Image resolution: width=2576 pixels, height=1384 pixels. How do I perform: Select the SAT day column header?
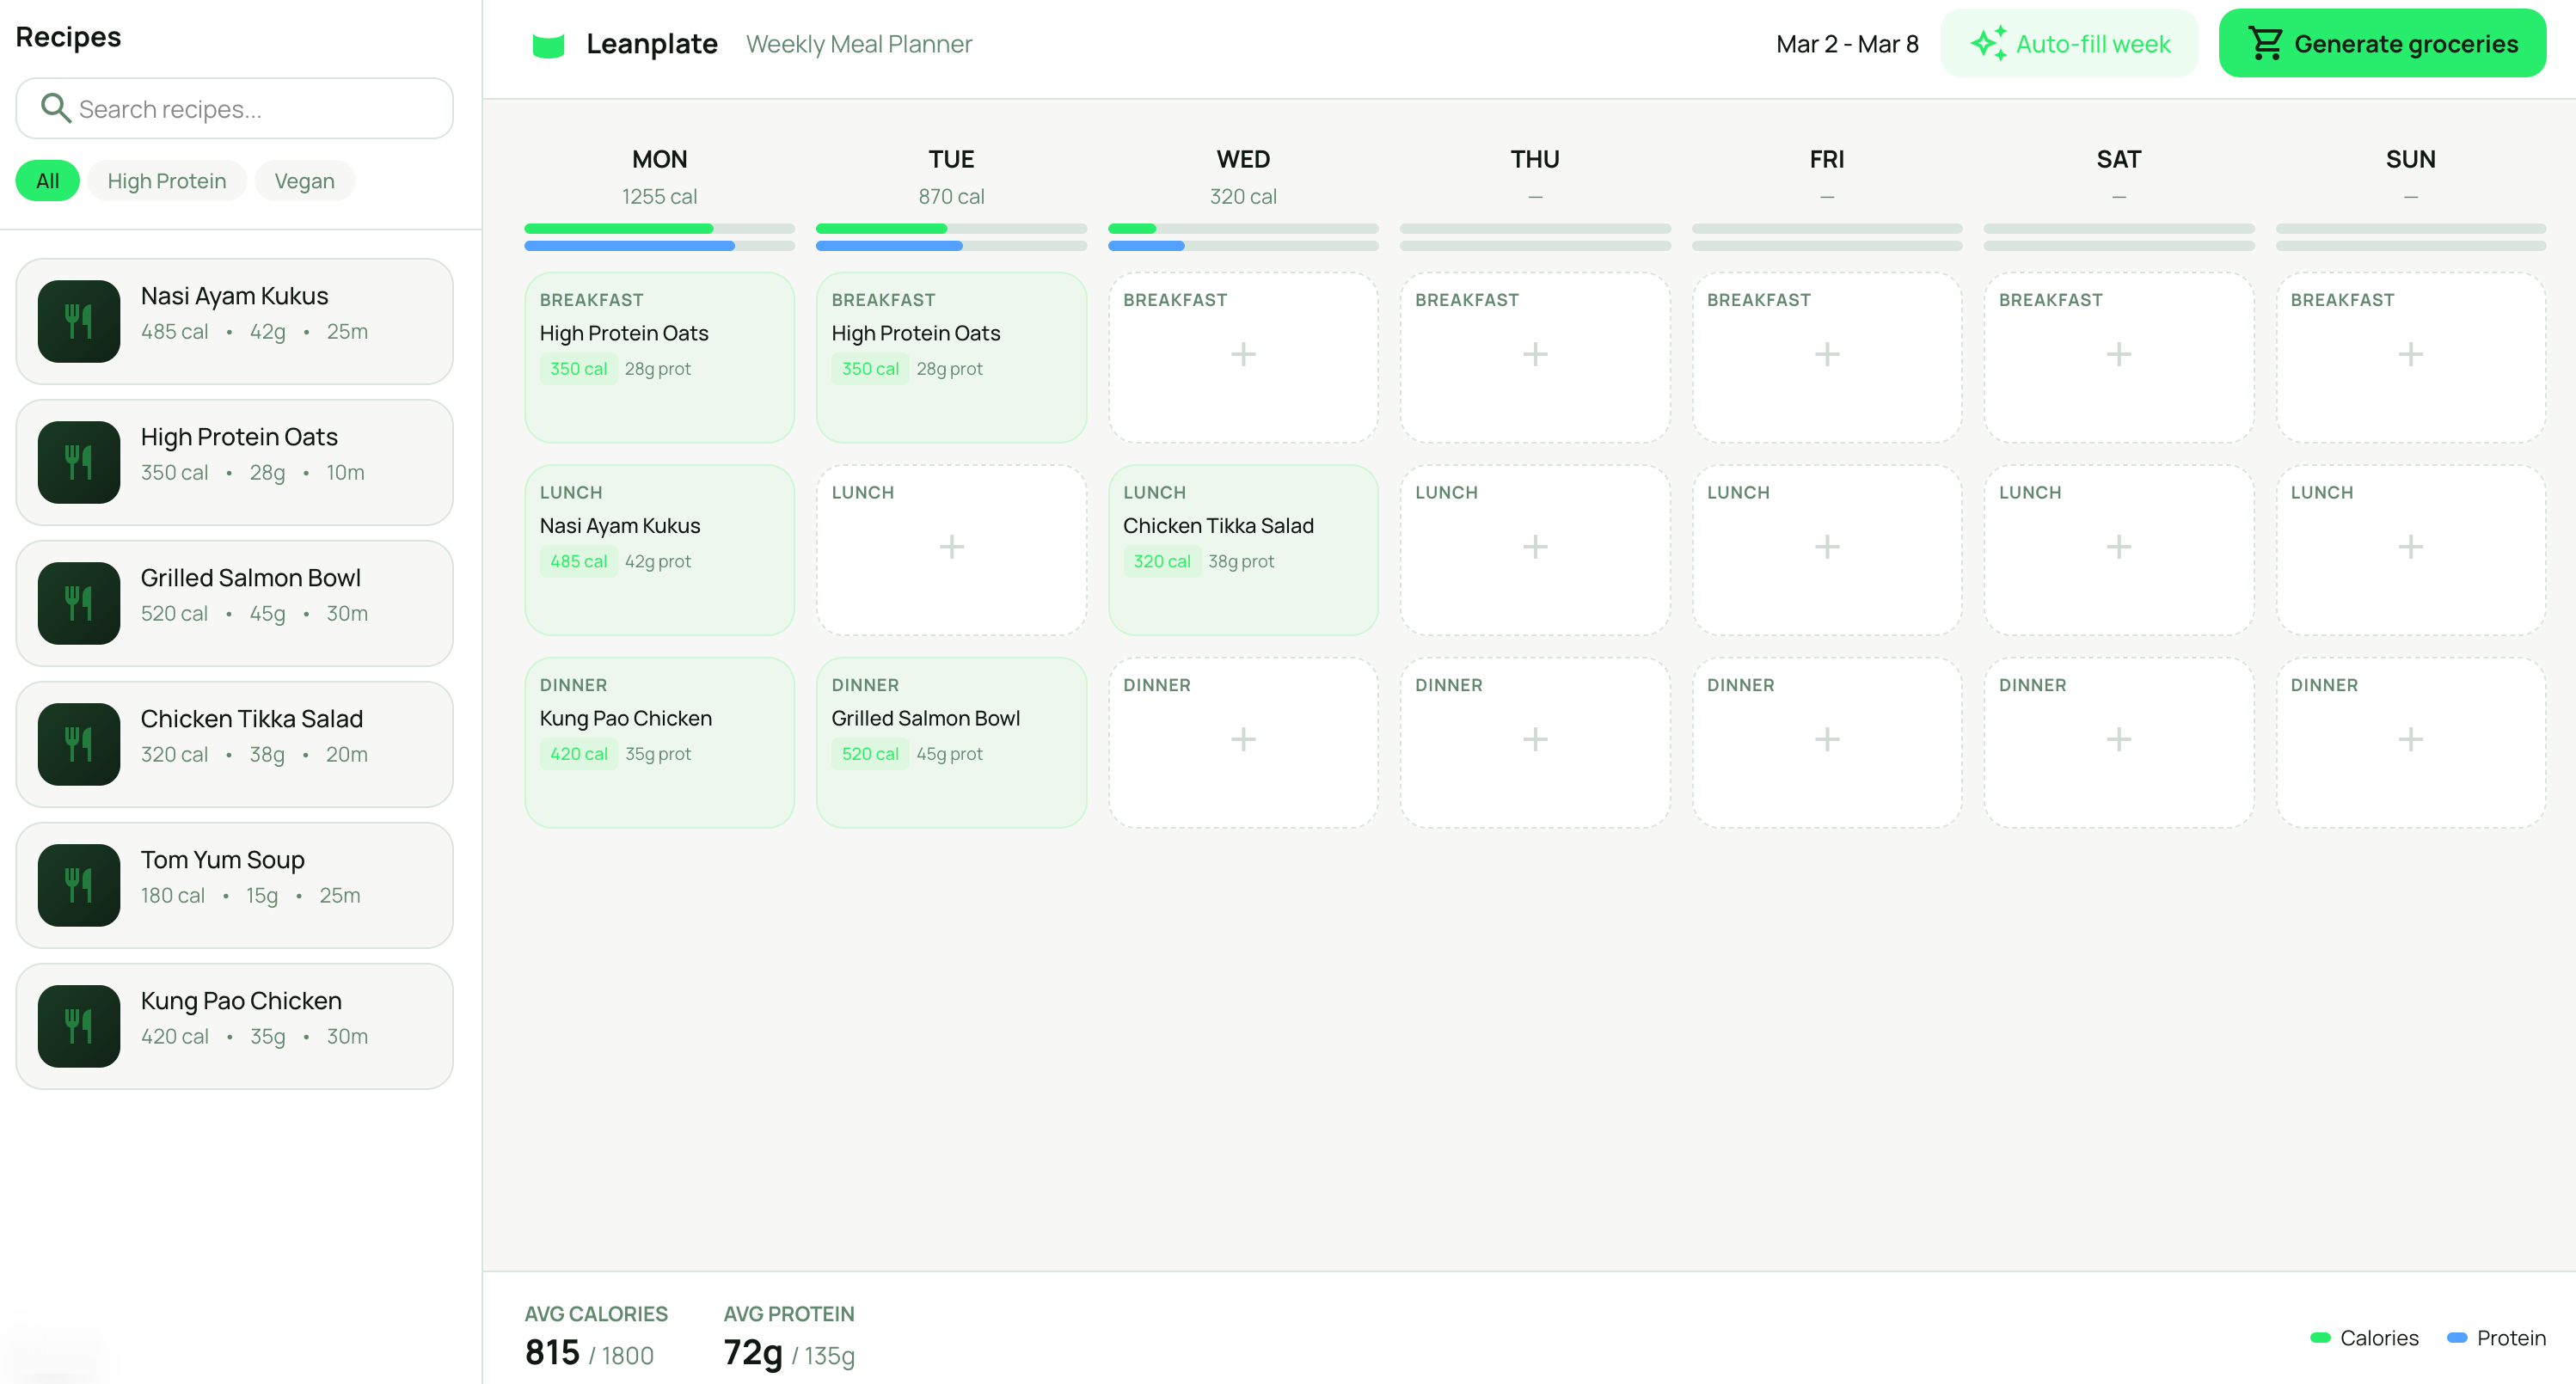tap(2118, 159)
